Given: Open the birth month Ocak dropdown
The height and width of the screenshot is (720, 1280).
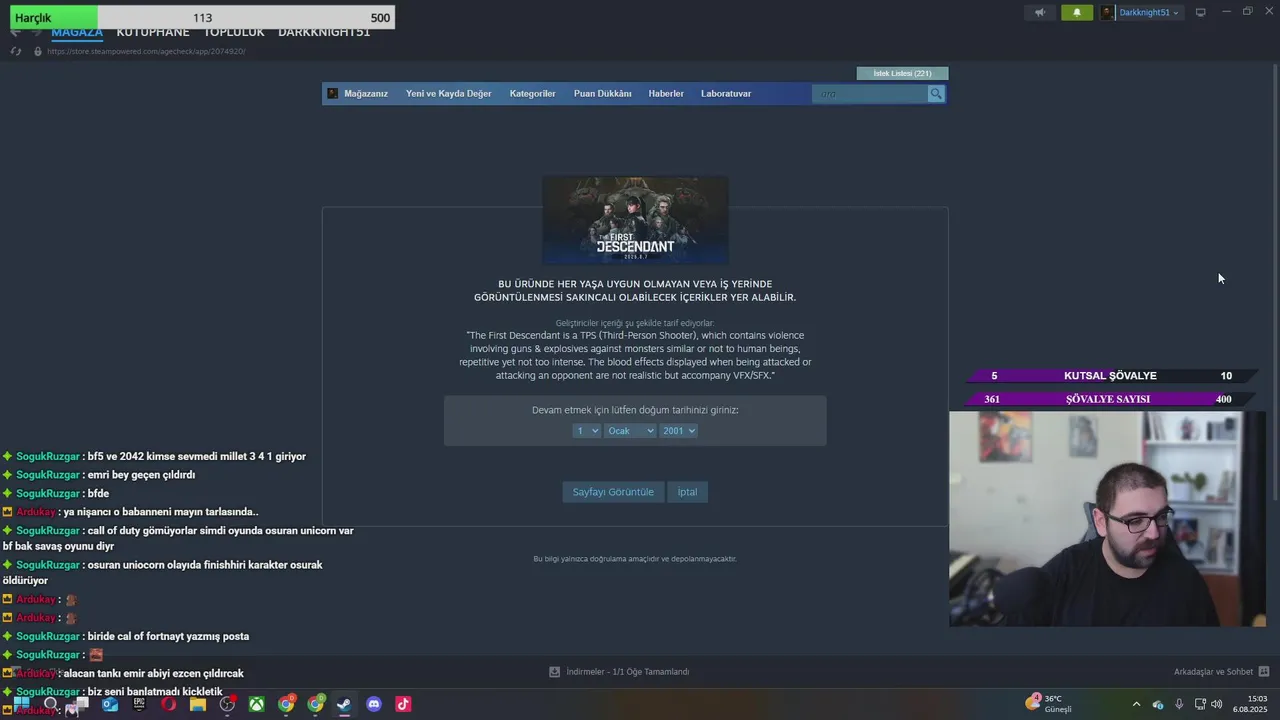Looking at the screenshot, I should [630, 431].
